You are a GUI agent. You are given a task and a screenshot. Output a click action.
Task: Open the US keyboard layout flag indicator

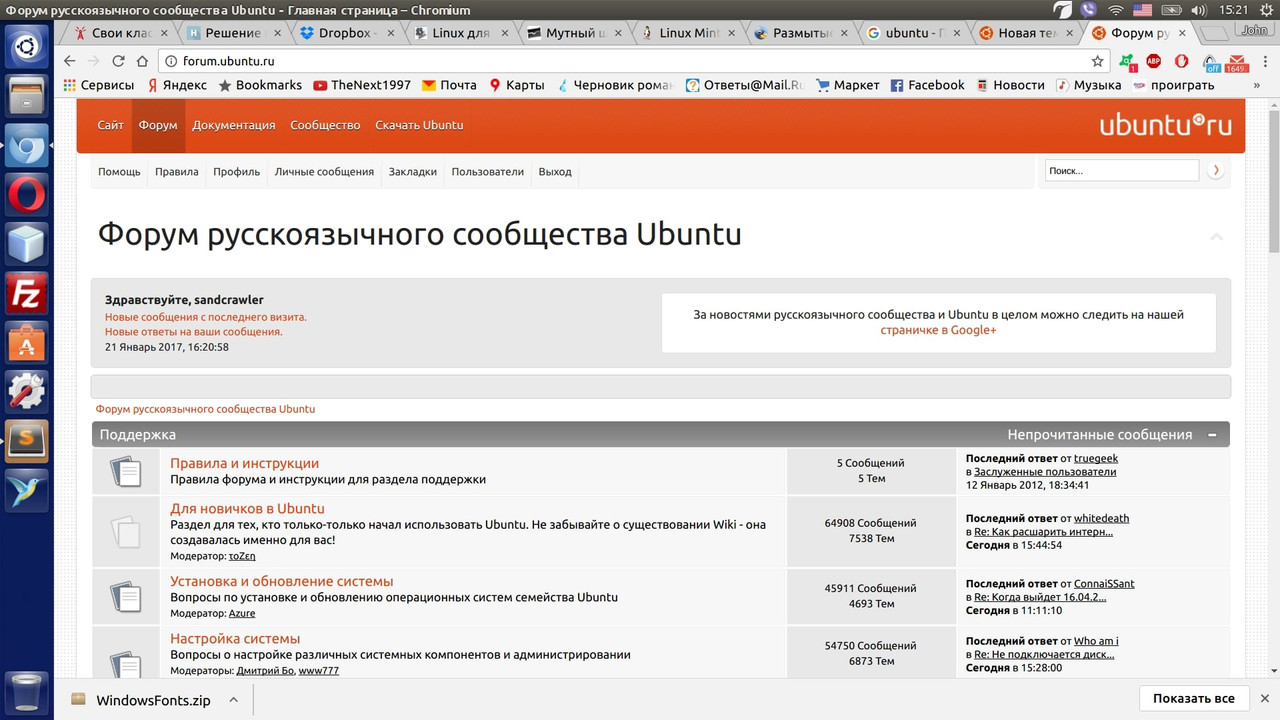point(1142,10)
